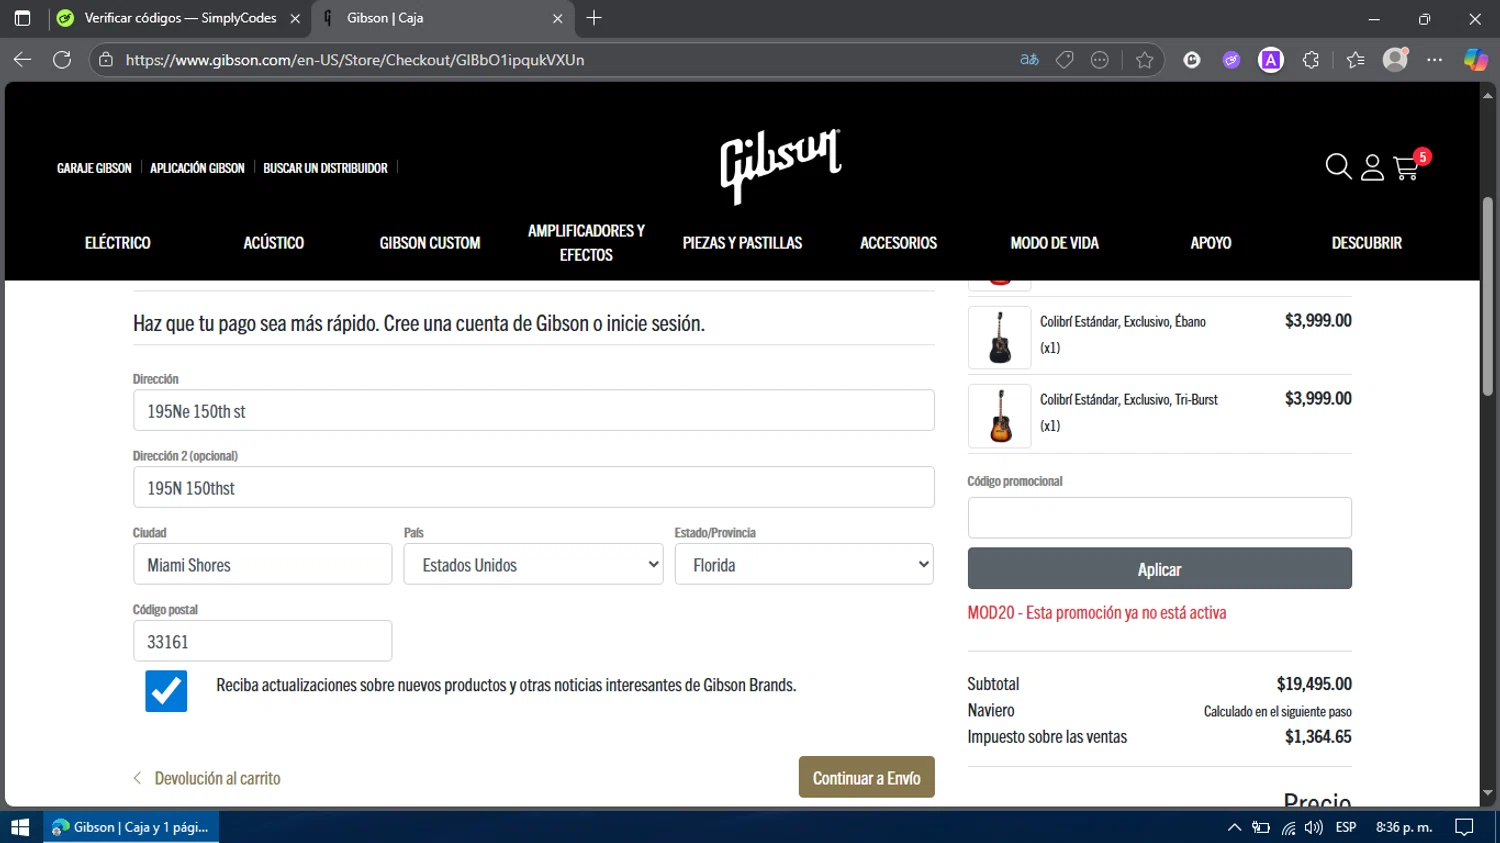Viewport: 1500px width, 843px height.
Task: Click the browser address bar URL
Action: (x=355, y=60)
